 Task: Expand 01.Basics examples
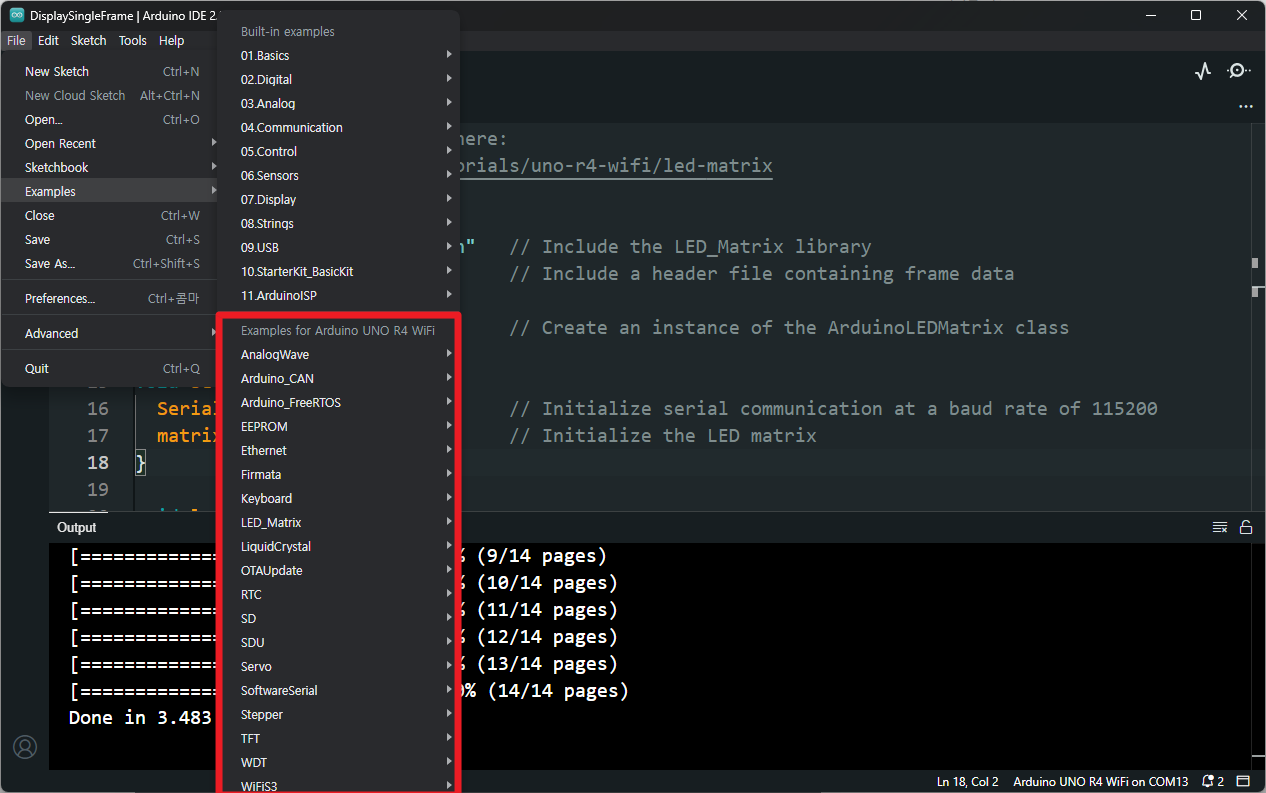338,56
